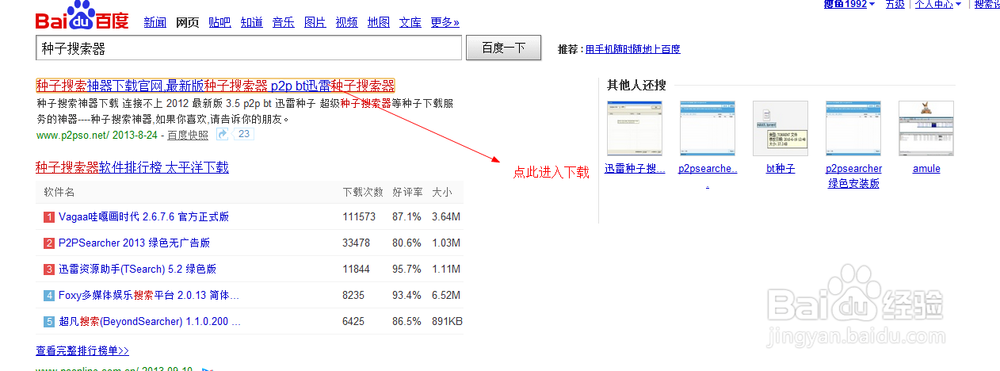
Task: Click the bt种子 thumbnail image
Action: tap(781, 128)
